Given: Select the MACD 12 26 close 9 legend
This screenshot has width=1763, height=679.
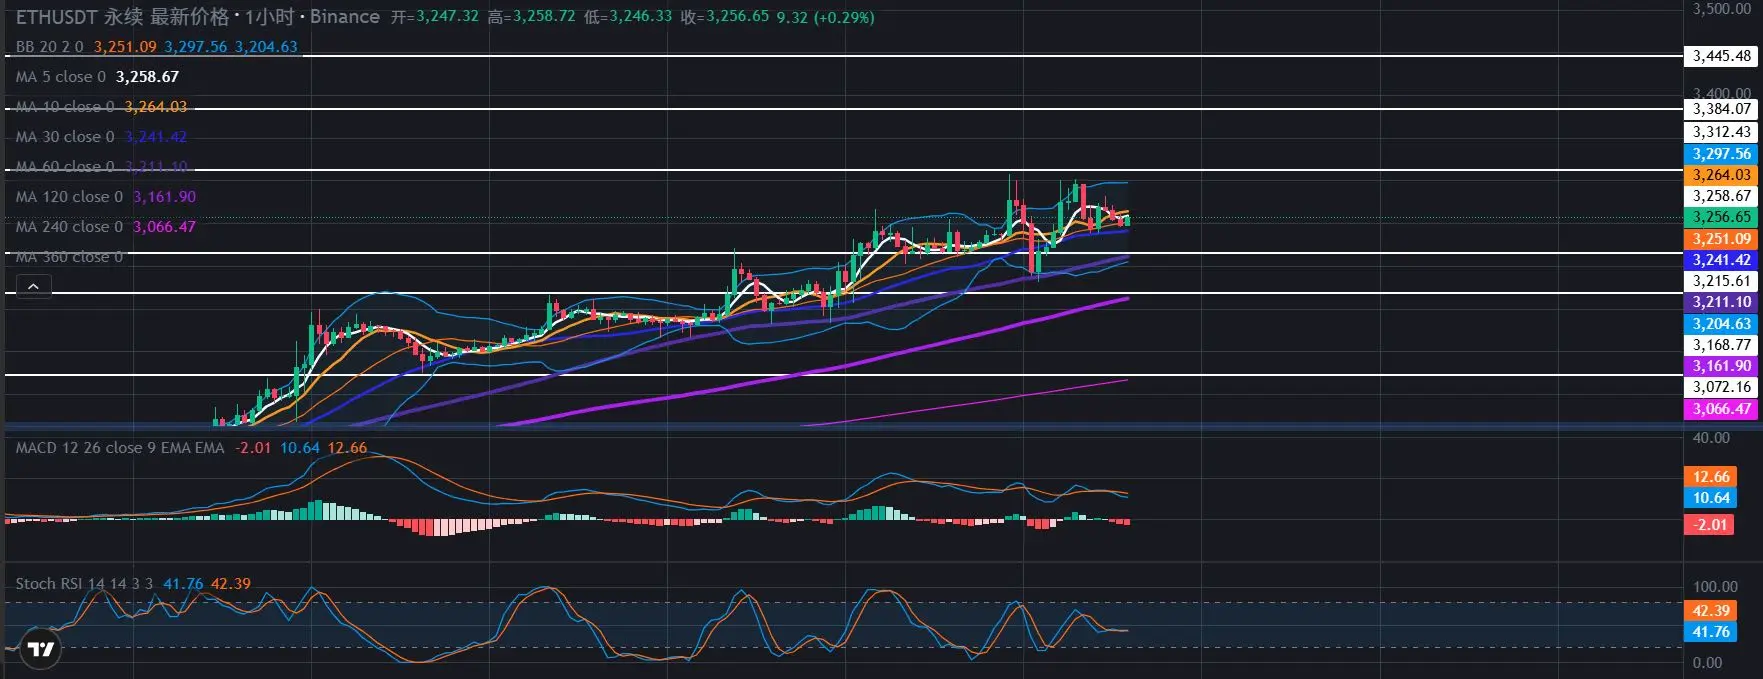Looking at the screenshot, I should click(120, 448).
